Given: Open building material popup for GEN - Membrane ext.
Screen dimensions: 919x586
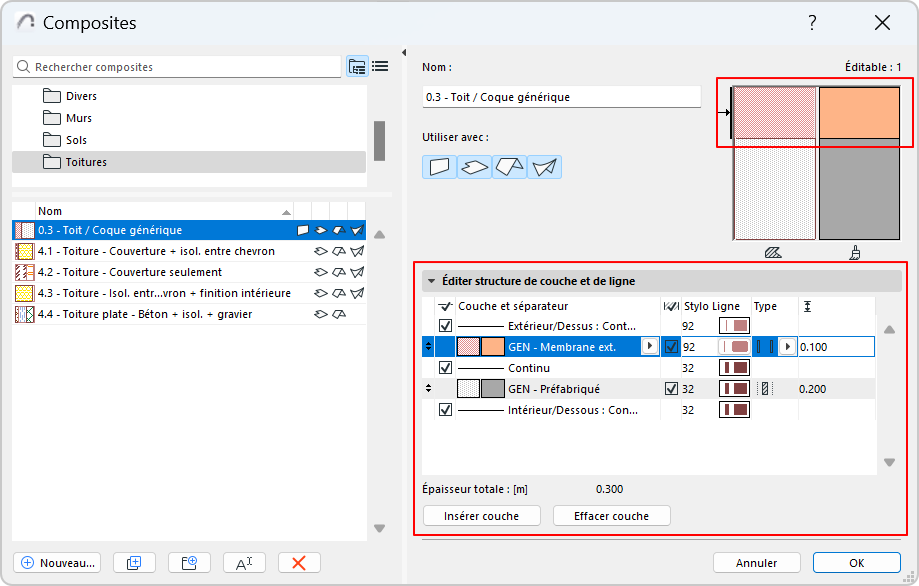Looking at the screenshot, I should coord(649,346).
